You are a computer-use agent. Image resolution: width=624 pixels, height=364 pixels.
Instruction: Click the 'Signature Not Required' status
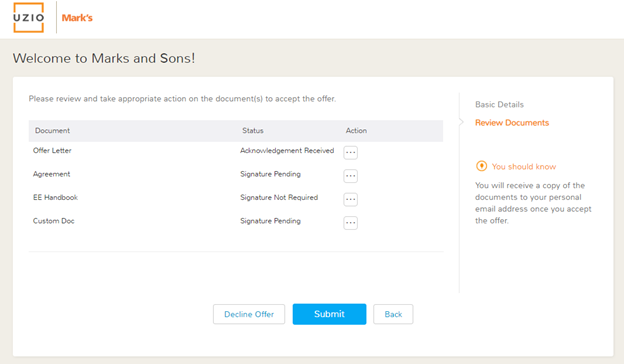pos(279,197)
